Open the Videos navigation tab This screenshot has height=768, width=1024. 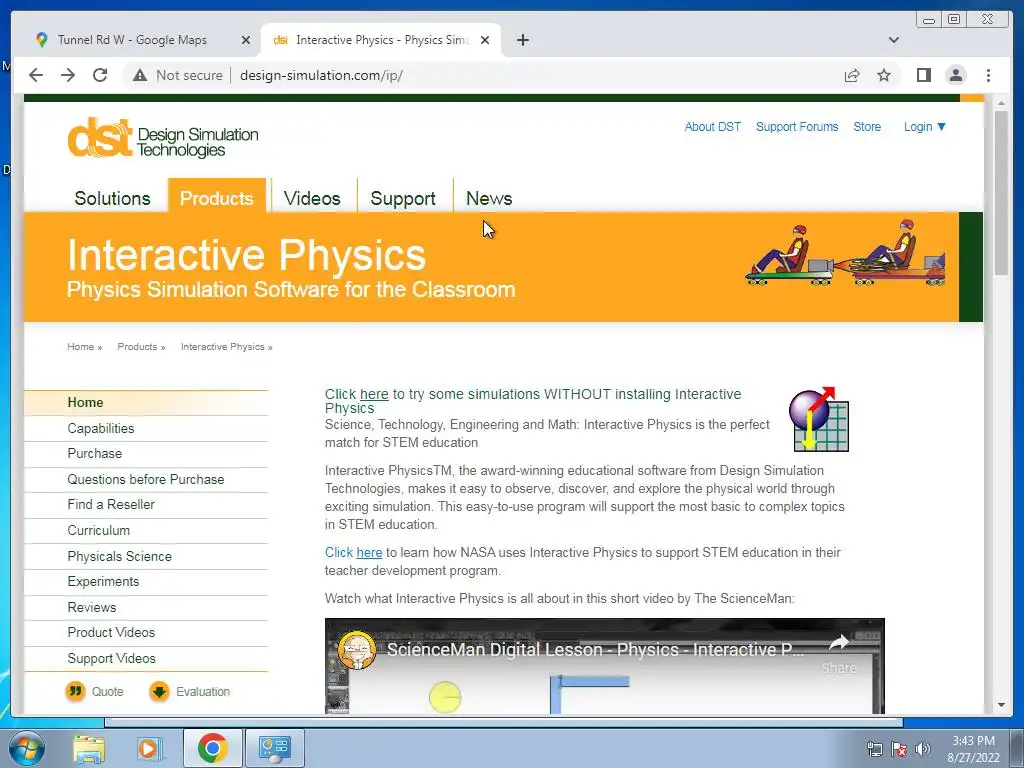click(x=312, y=198)
